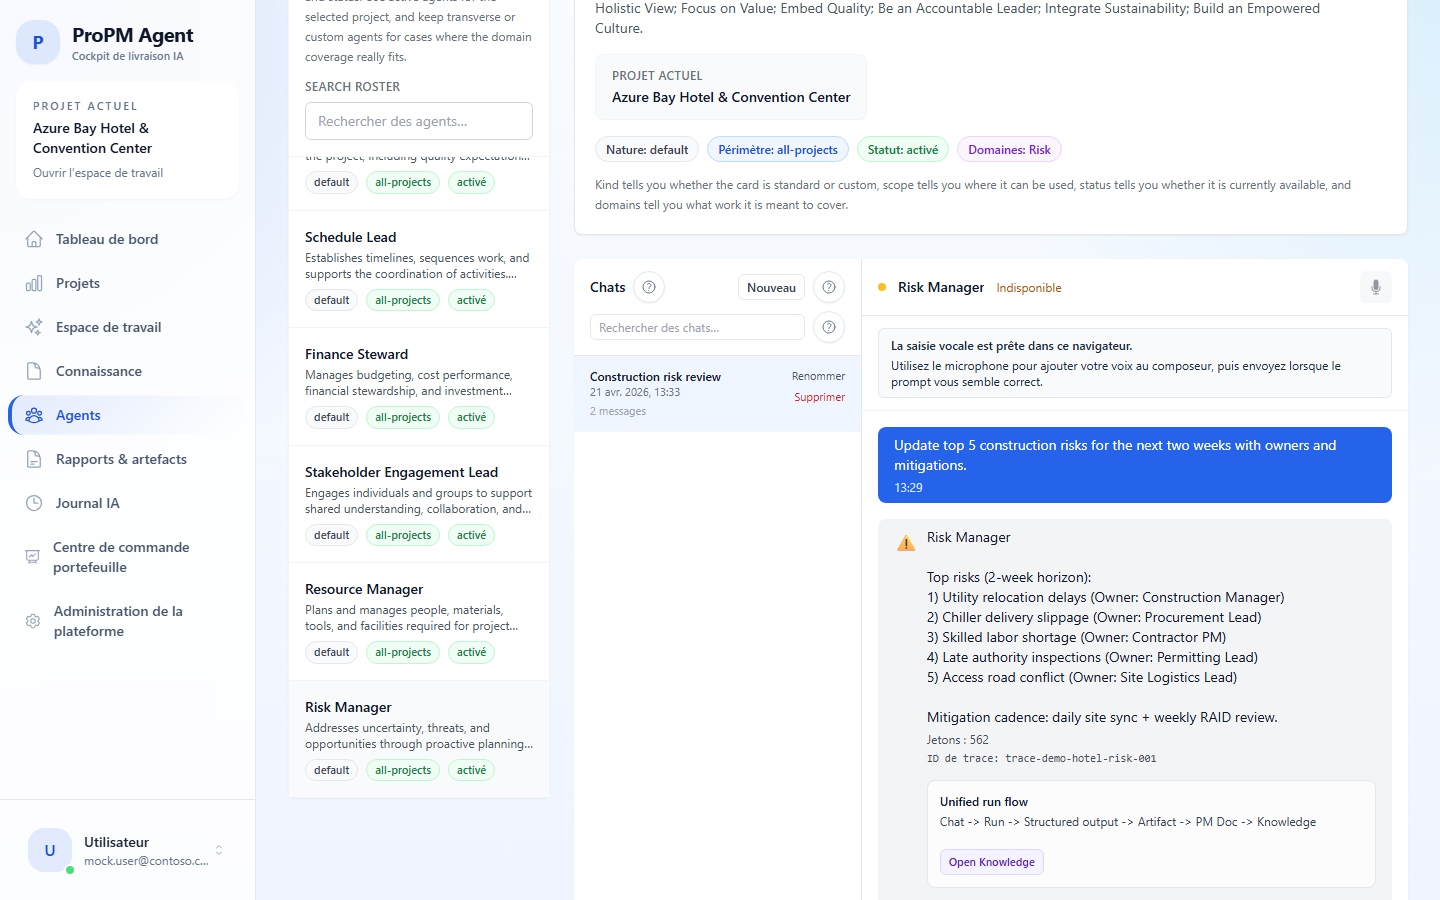Open the Tableau de bord dashboard icon
Viewport: 1440px width, 900px height.
pos(33,239)
